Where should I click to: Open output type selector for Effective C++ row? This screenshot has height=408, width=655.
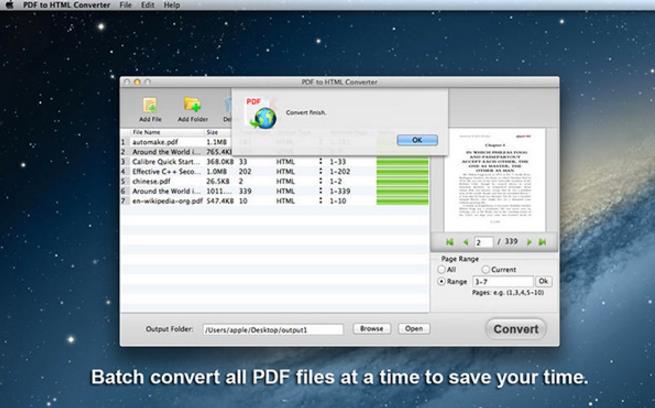pos(320,171)
